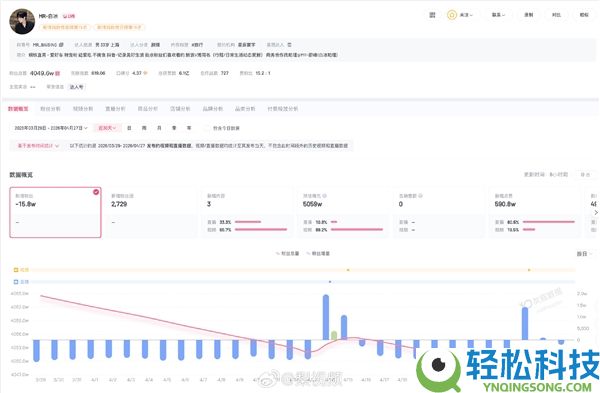This screenshot has height=393, width=600.
Task: Click the 33.3% progress bar in the value 3 card
Action: (248, 222)
